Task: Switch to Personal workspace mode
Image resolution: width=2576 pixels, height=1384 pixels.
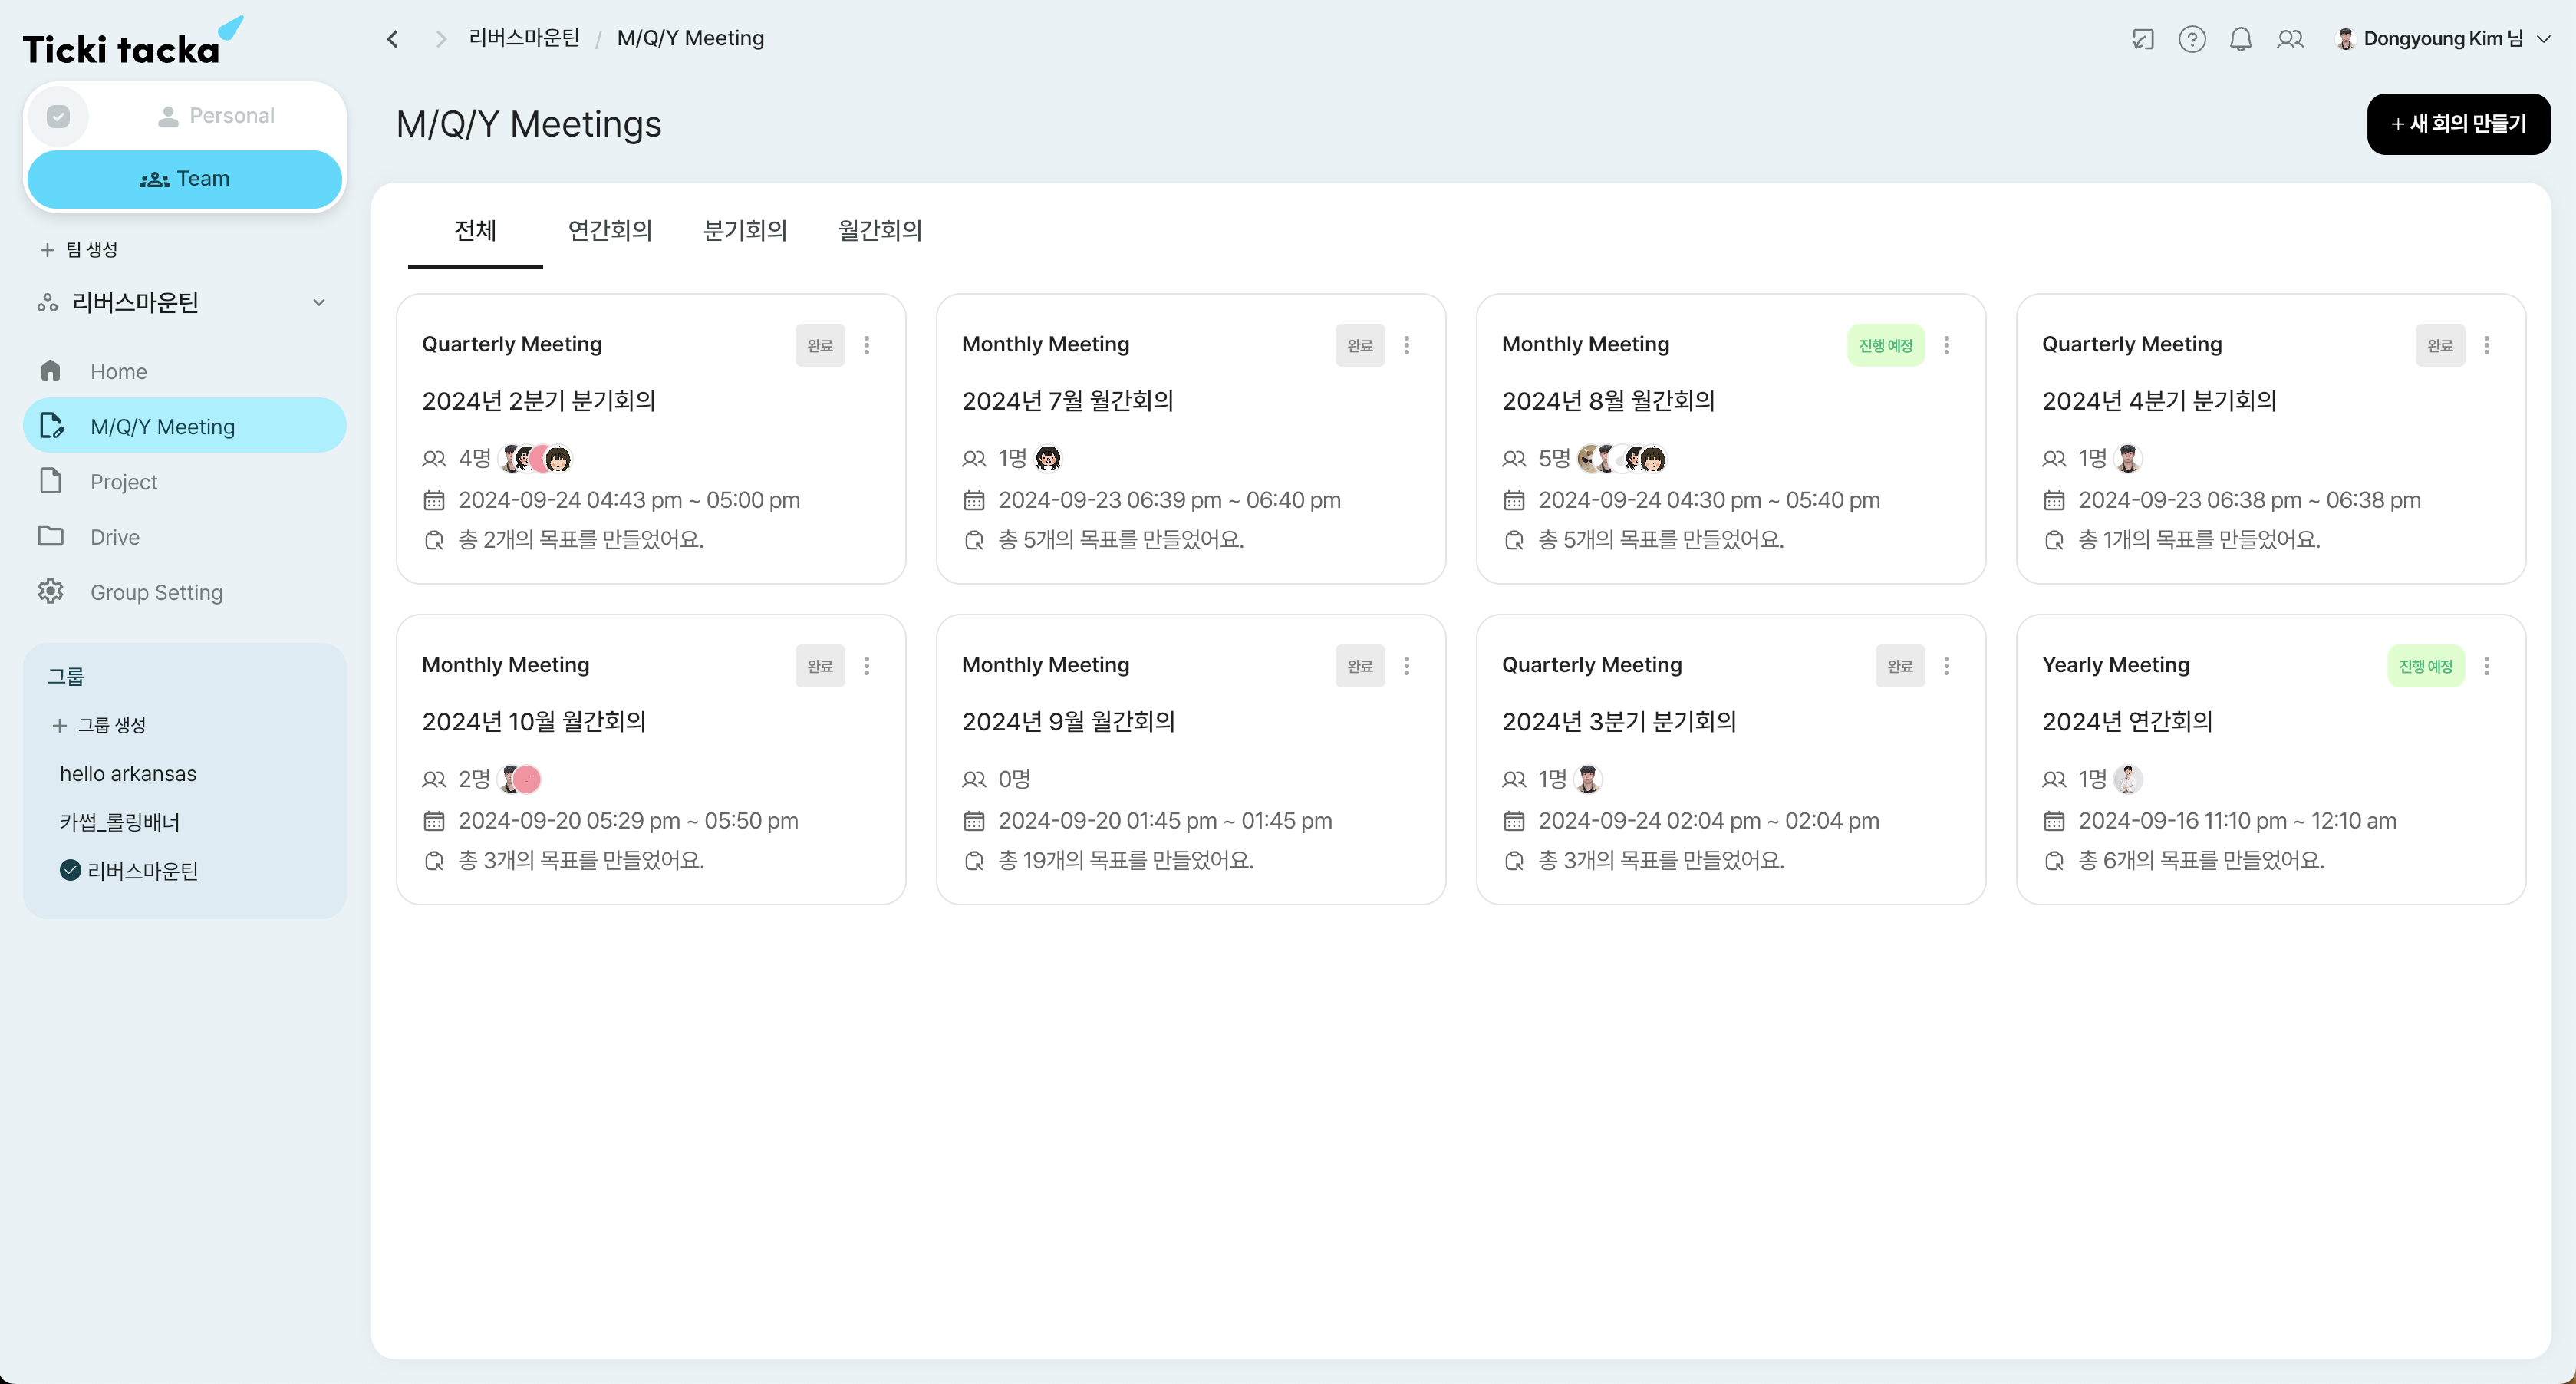Action: pos(216,116)
